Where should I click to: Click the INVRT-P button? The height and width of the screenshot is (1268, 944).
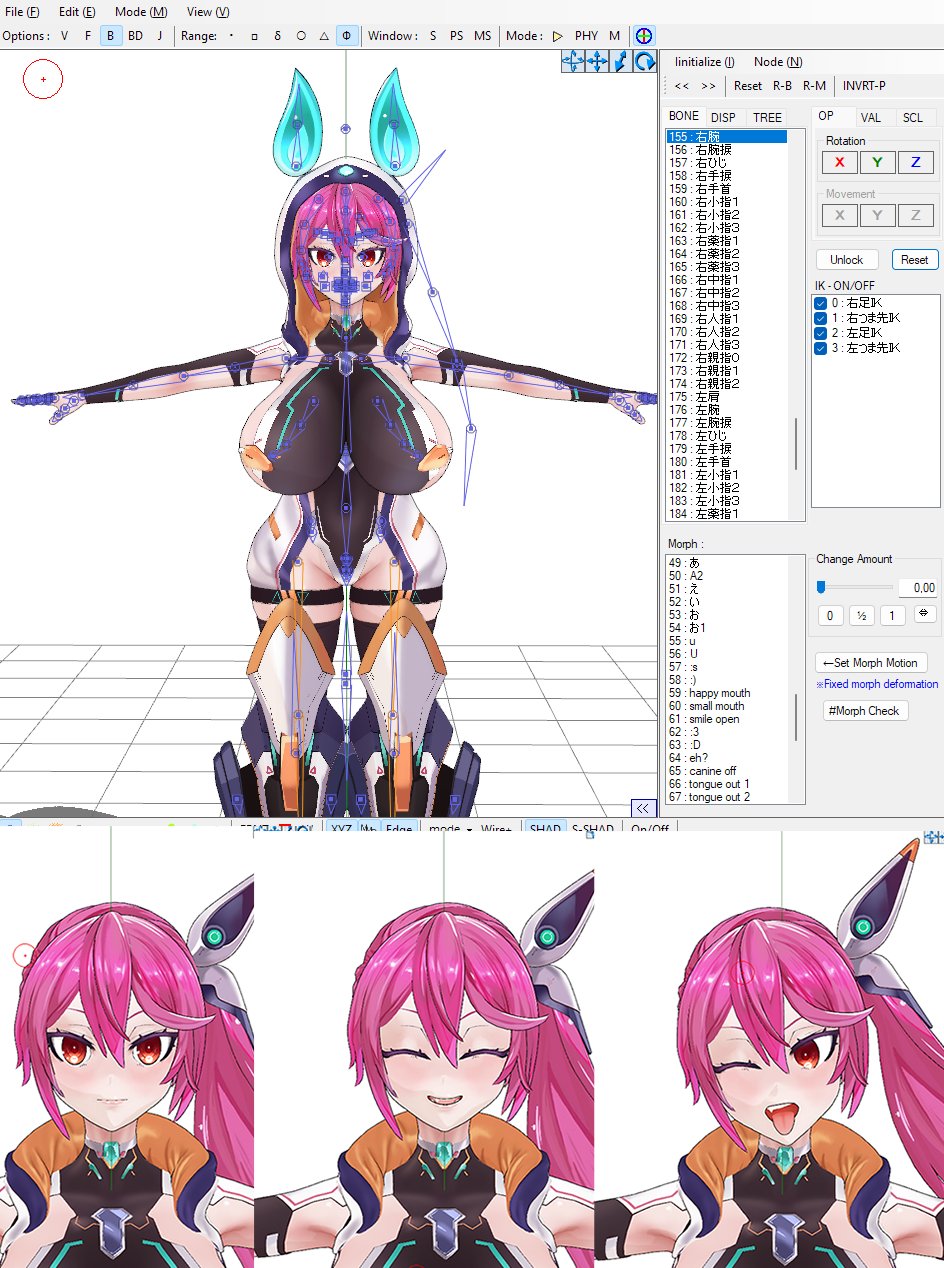pyautogui.click(x=864, y=86)
